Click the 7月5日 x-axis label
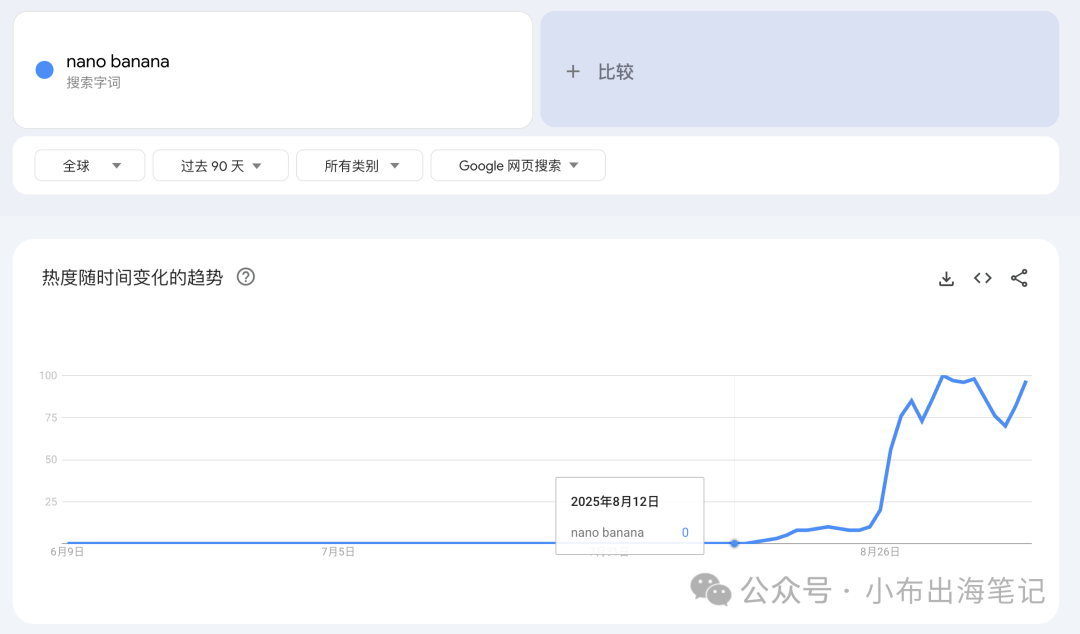The width and height of the screenshot is (1080, 634). [338, 551]
